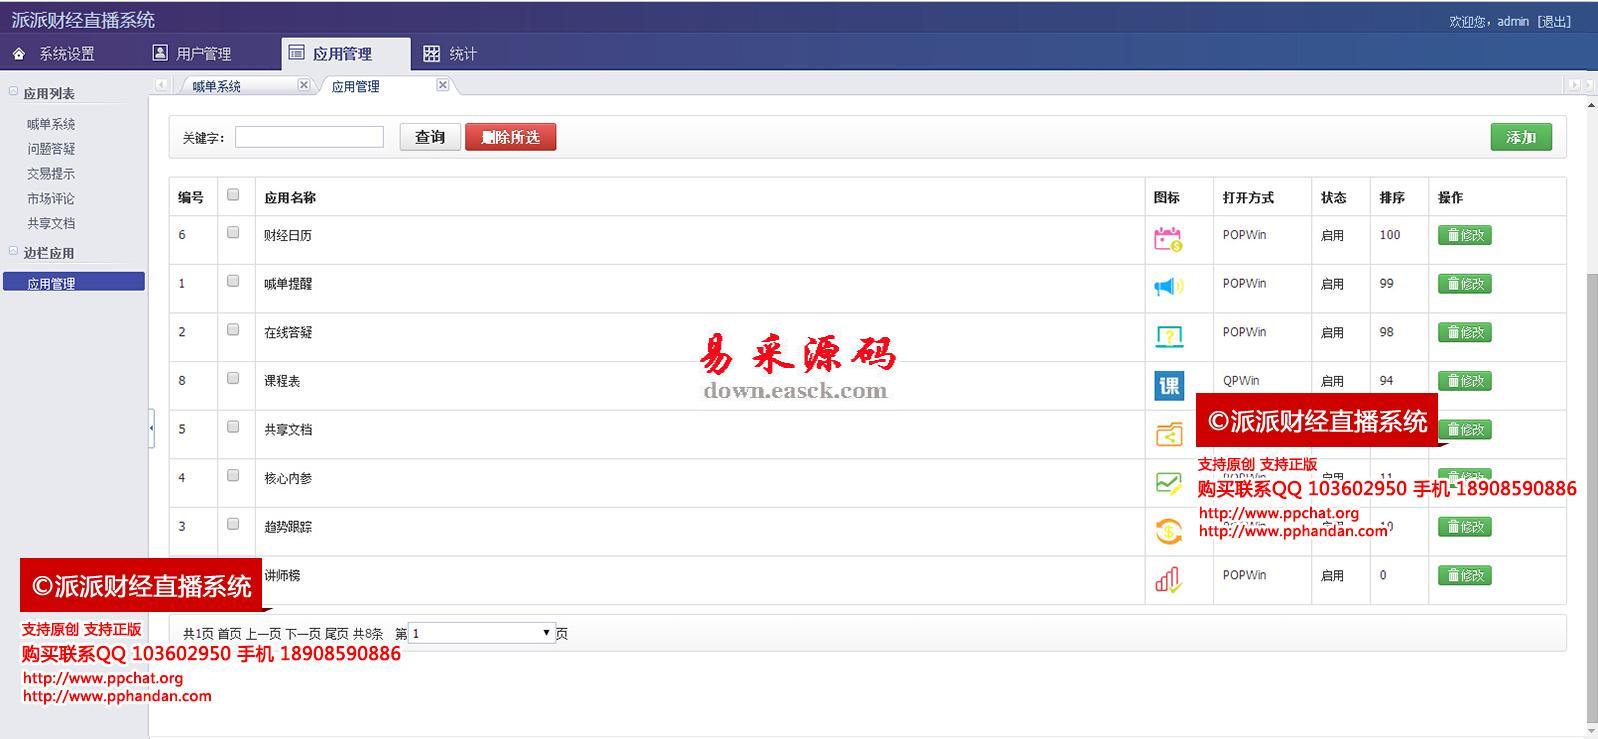Screen dimensions: 1598x739
Task: Click the 在线答疑 question icon
Action: click(x=1168, y=336)
